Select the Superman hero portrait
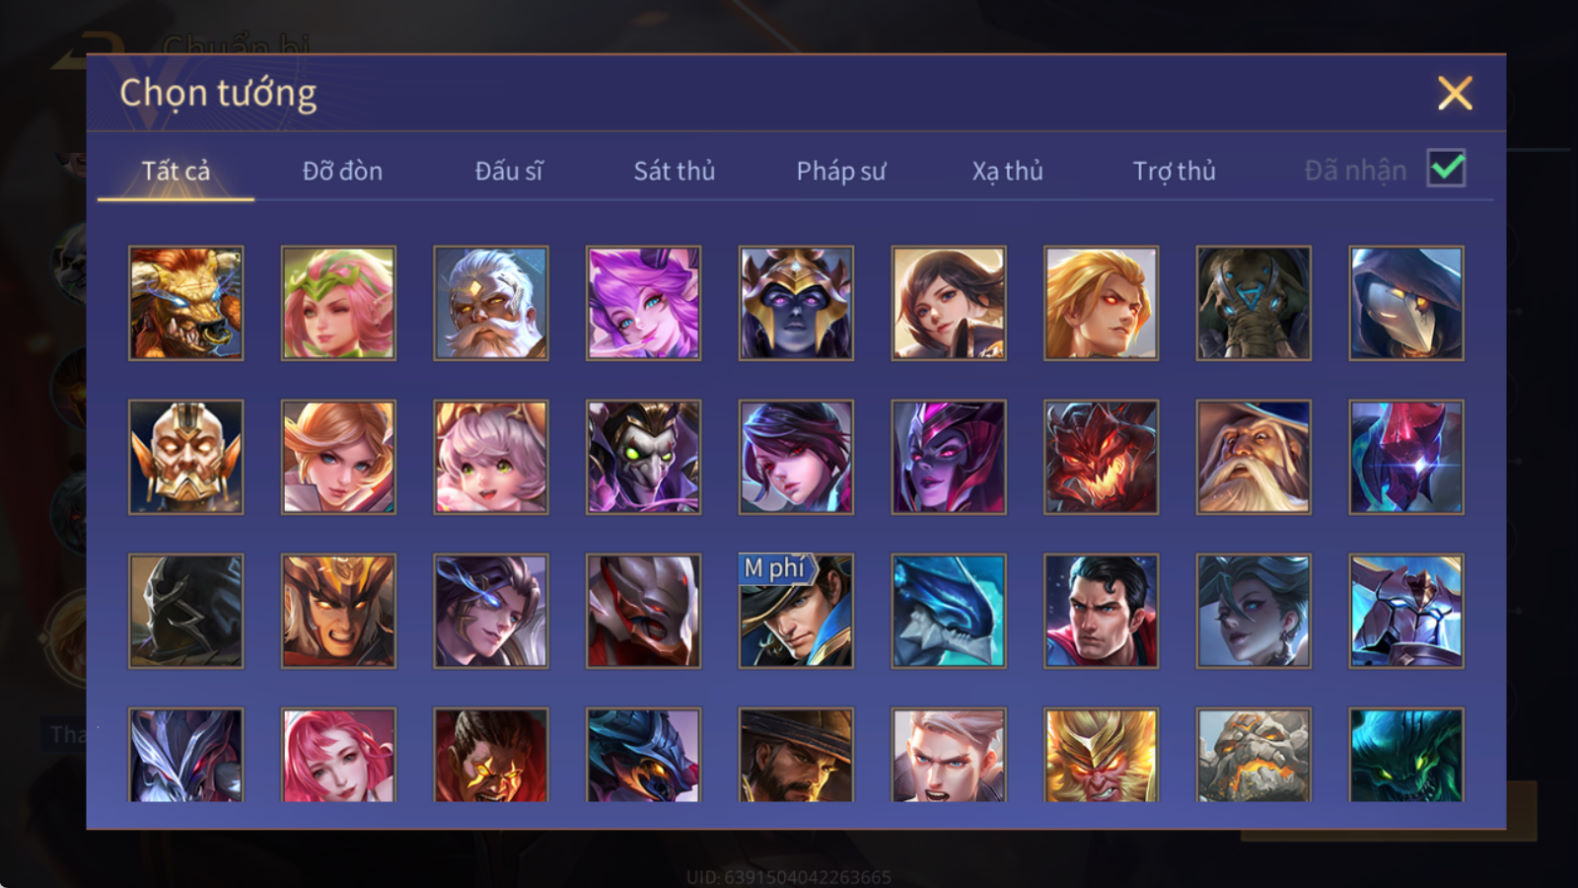 coord(1101,611)
